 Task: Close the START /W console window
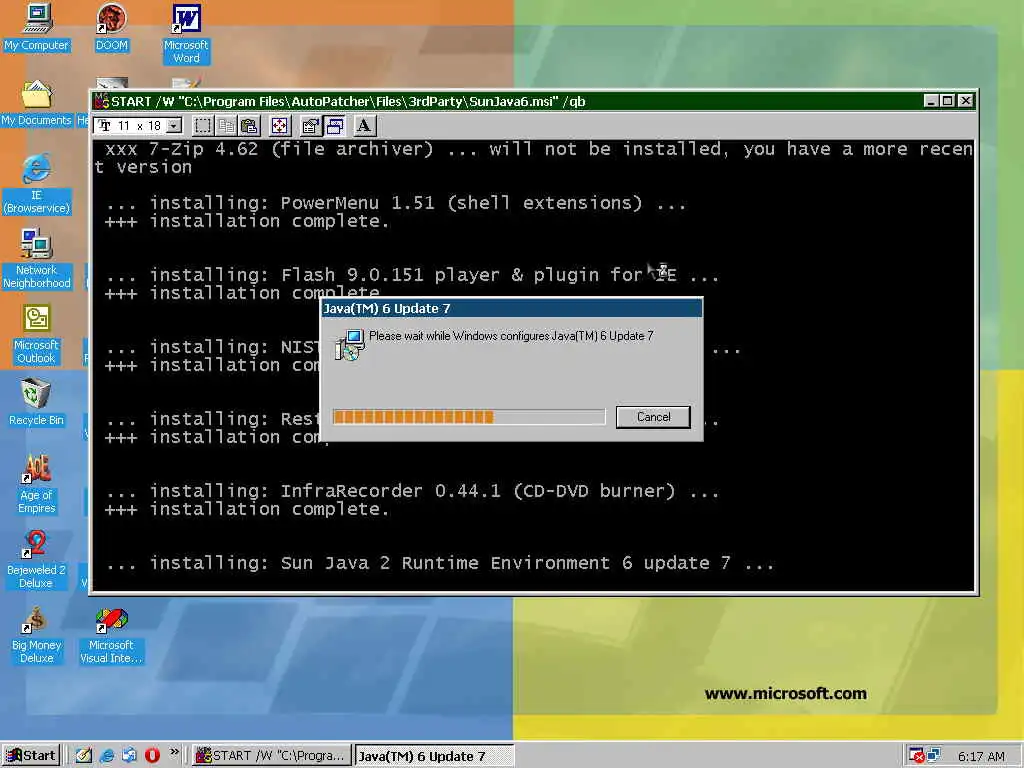tap(966, 101)
